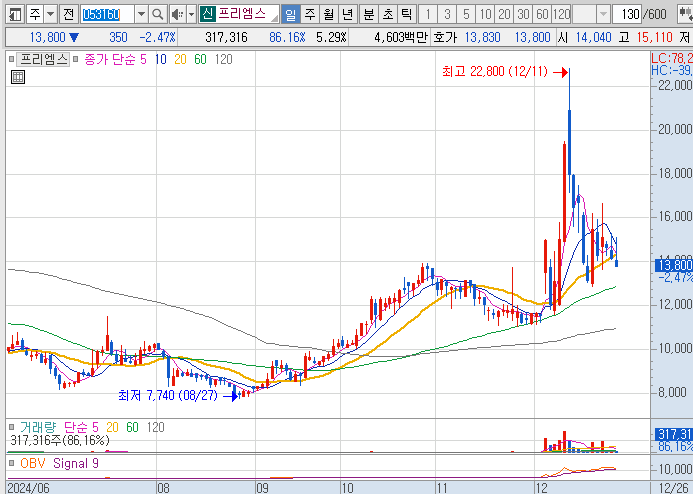693x494 pixels.
Task: Click the speaker sound alert icon
Action: coord(178,15)
